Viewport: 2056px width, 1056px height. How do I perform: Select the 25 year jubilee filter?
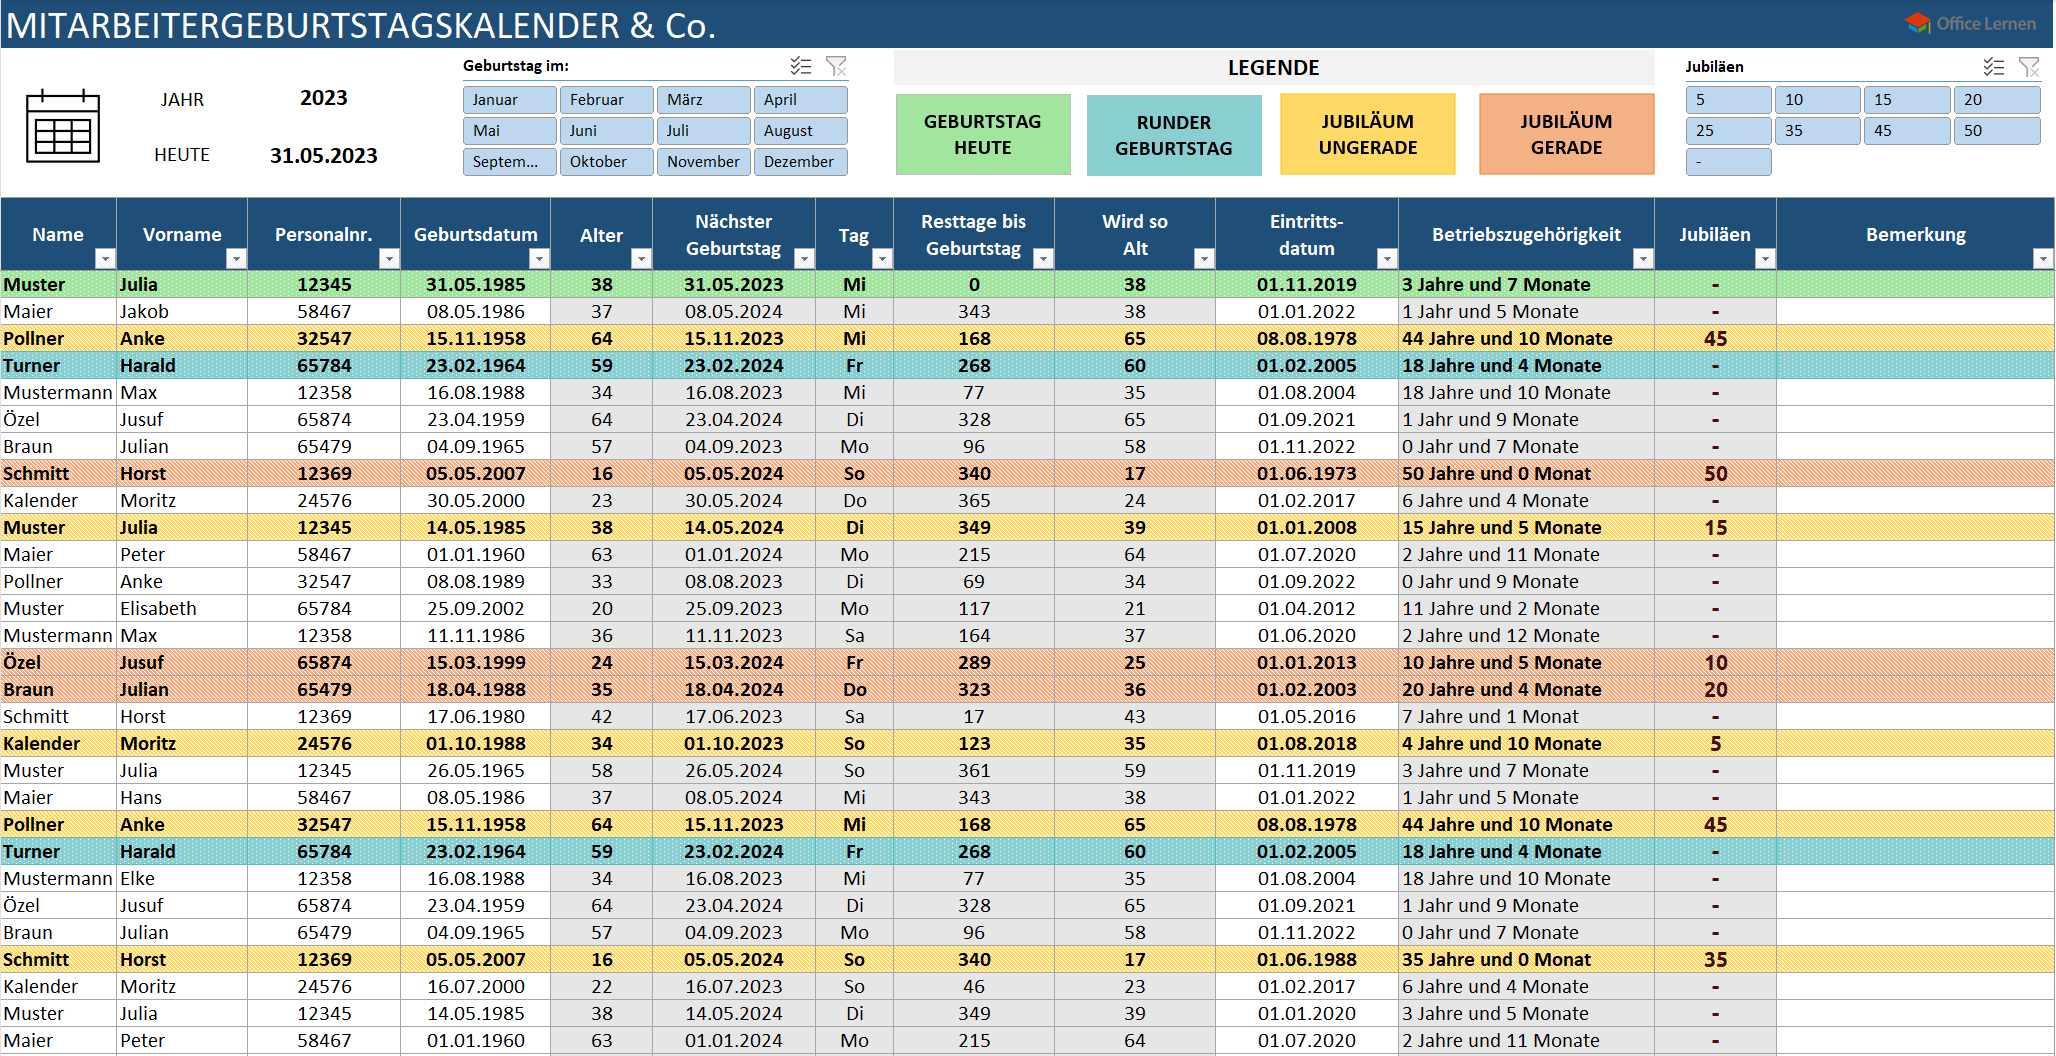(x=1727, y=131)
